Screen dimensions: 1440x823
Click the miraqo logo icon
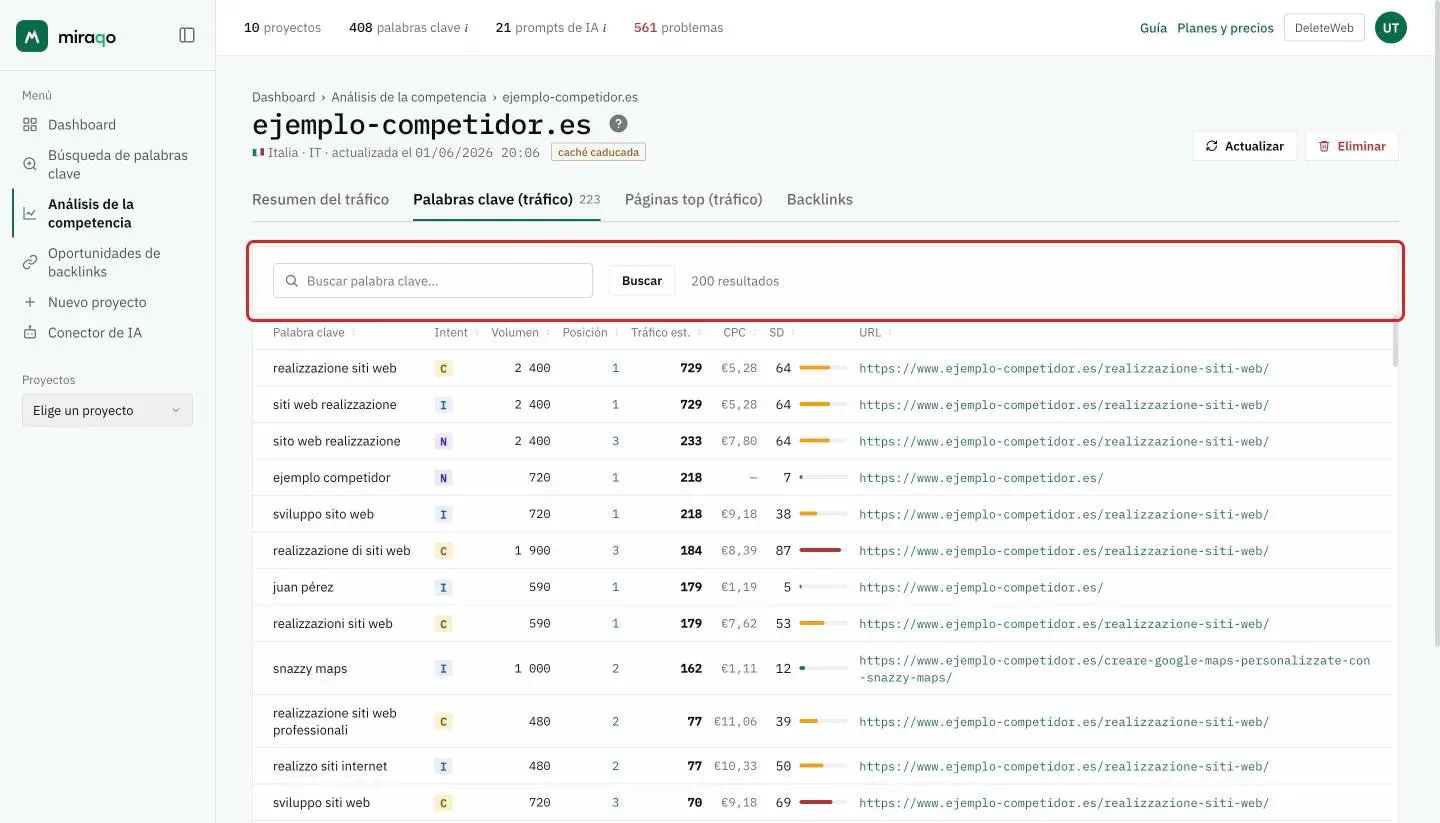(x=32, y=35)
